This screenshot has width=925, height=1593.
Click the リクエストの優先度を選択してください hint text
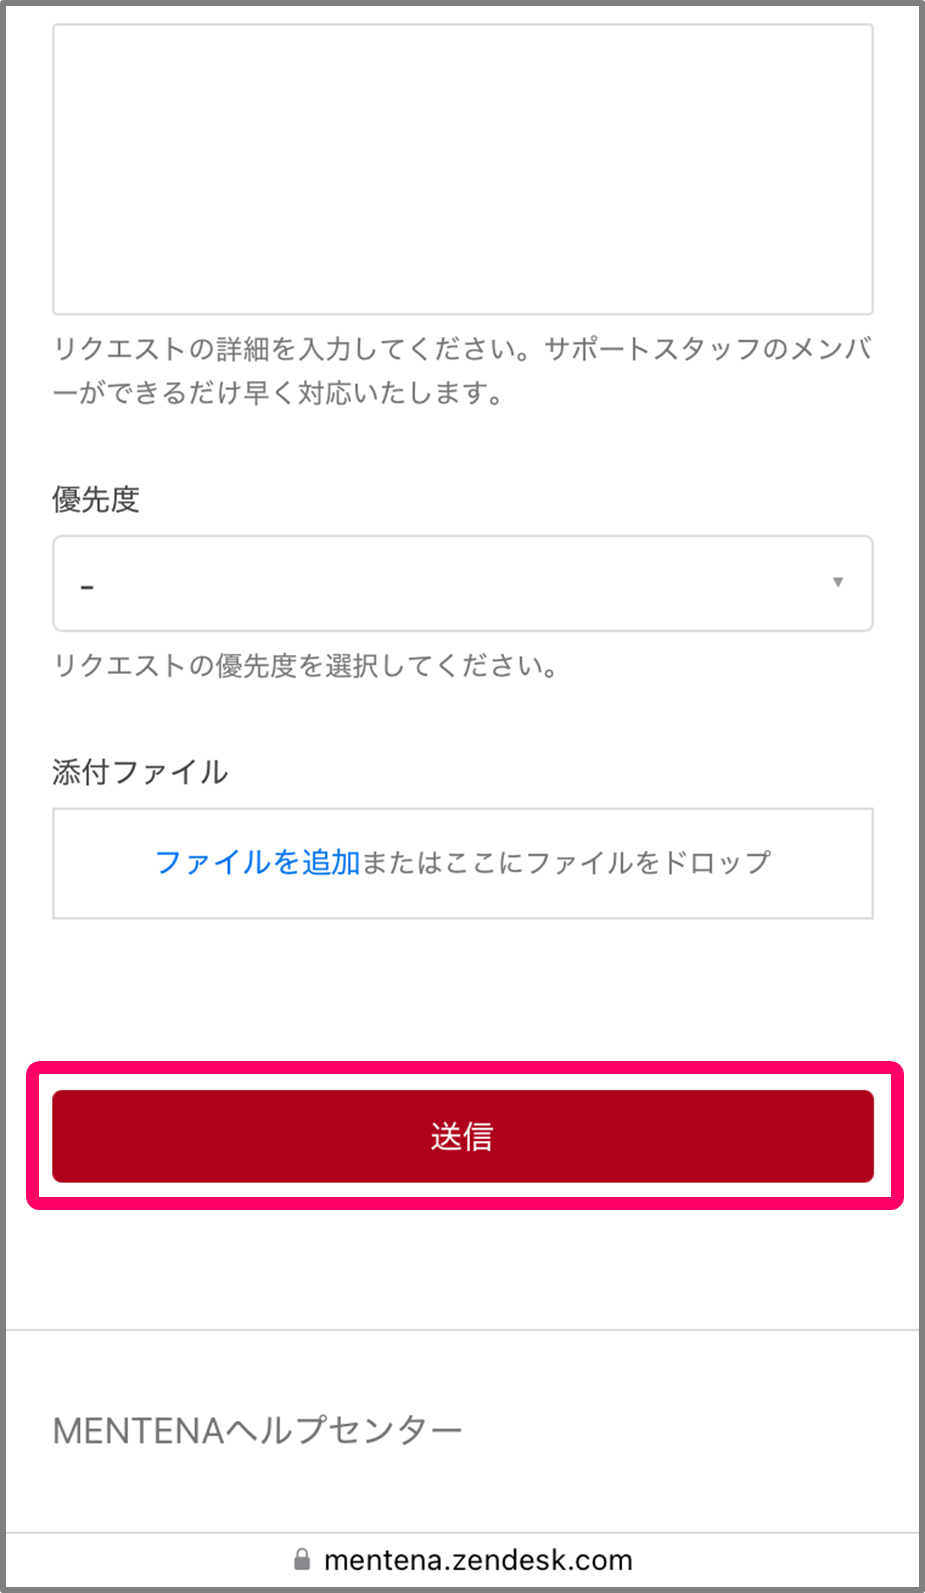coord(306,665)
